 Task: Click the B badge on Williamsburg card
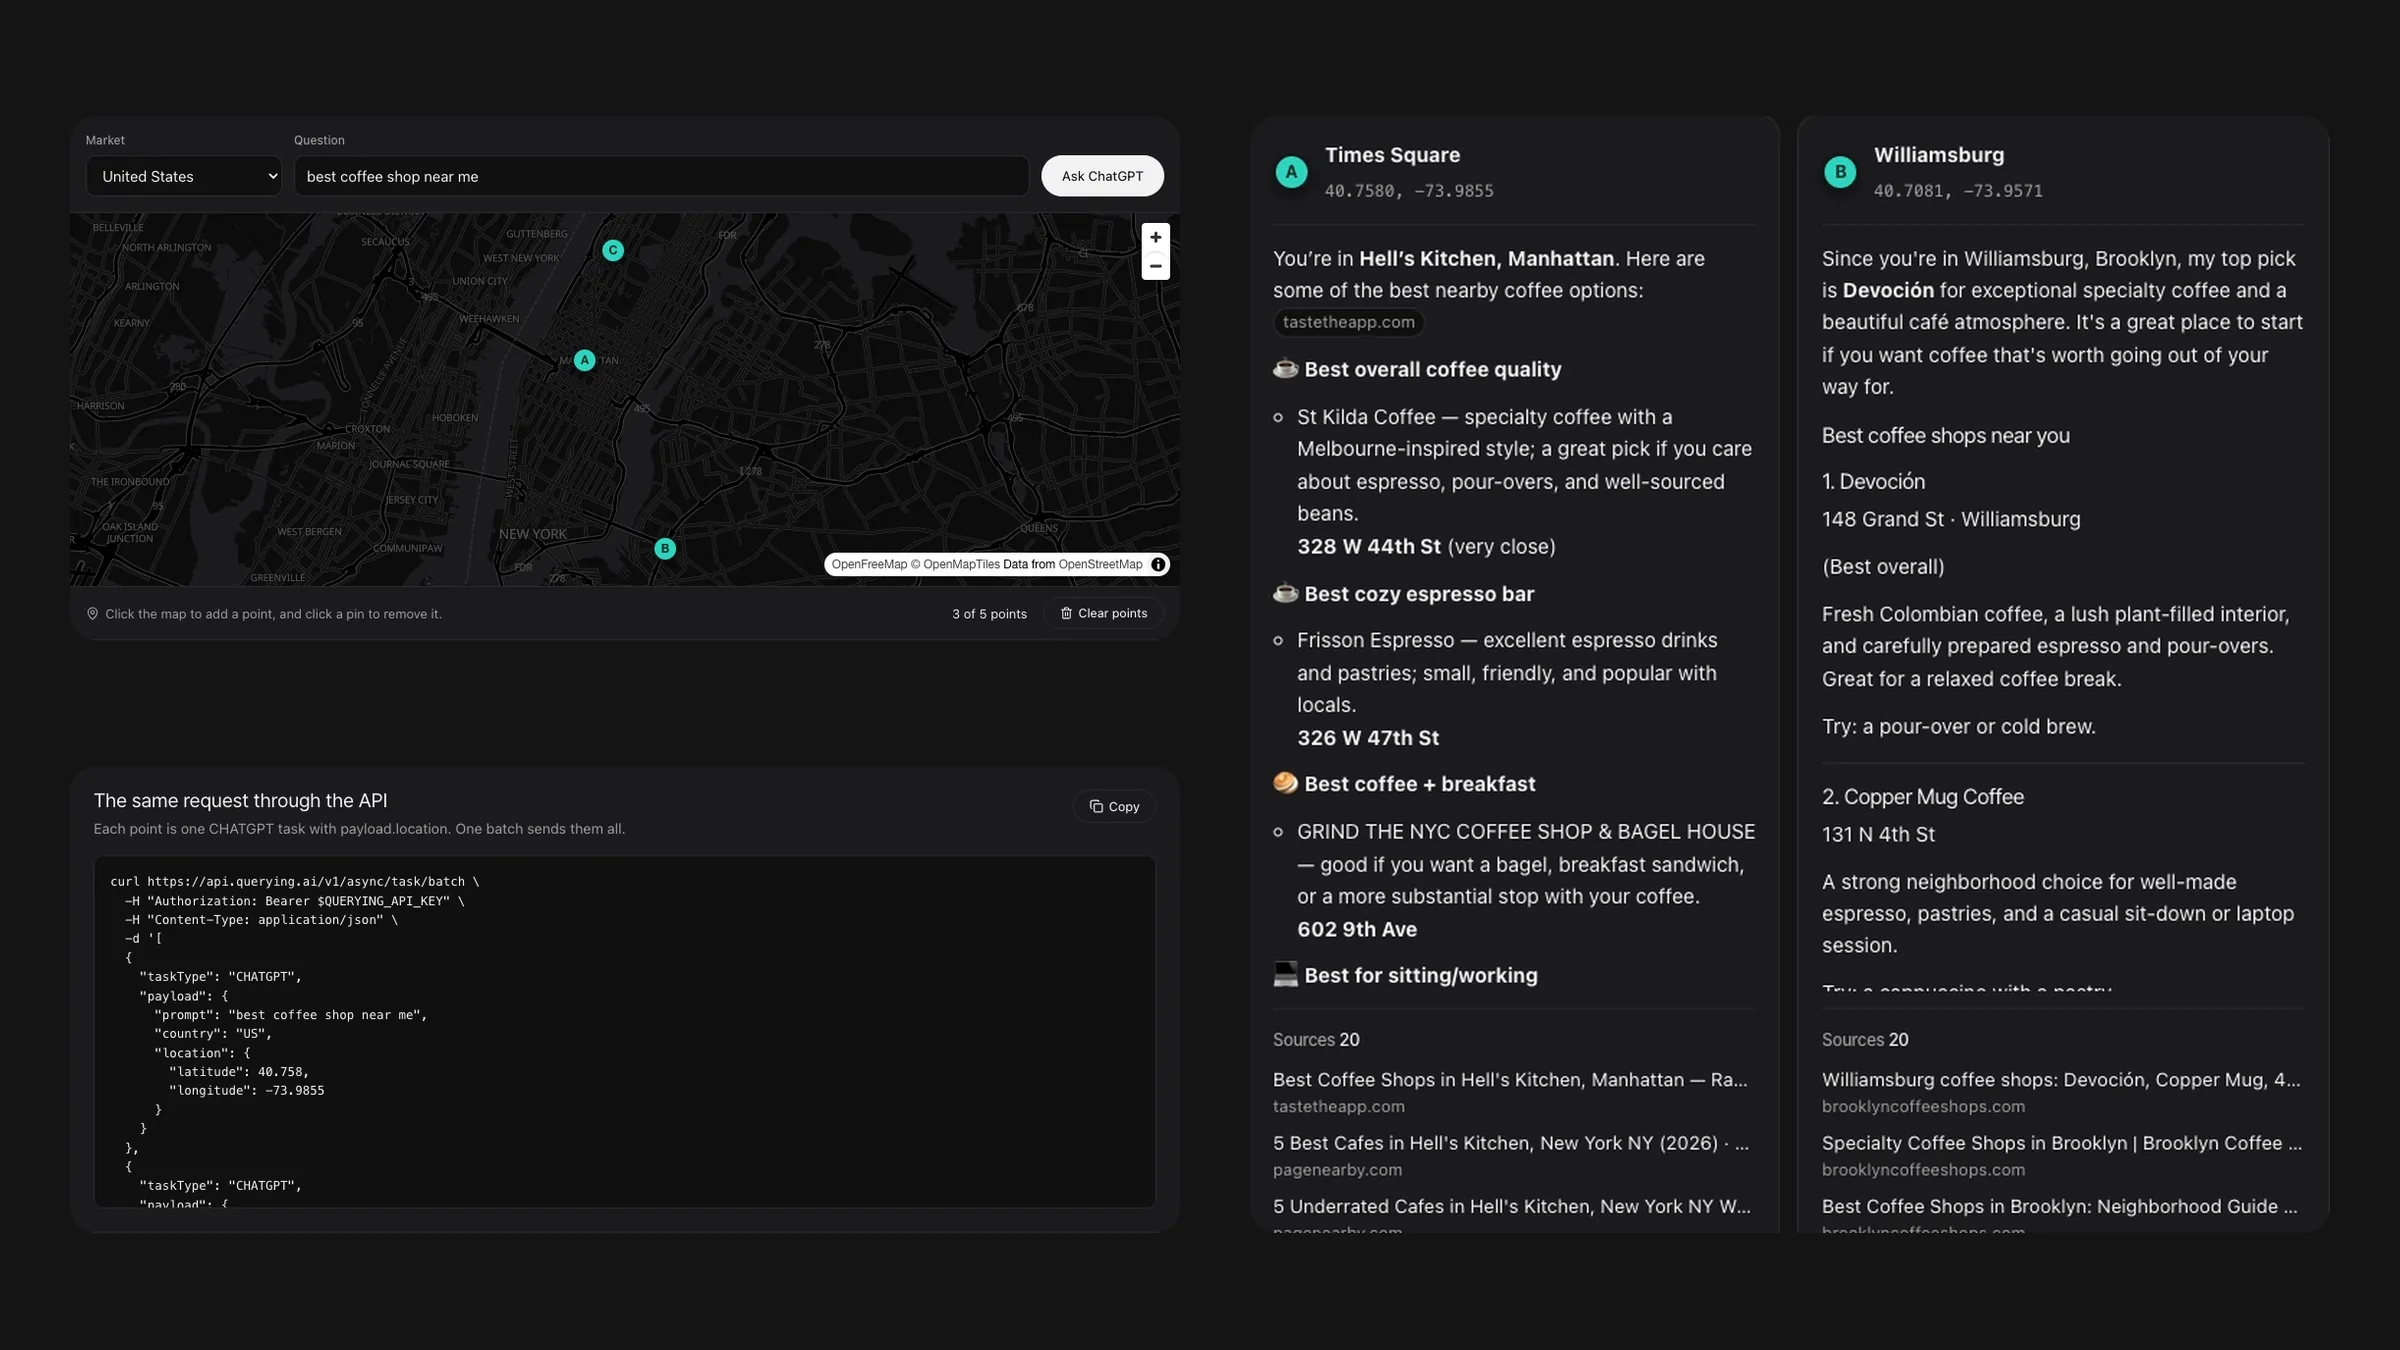(1840, 172)
